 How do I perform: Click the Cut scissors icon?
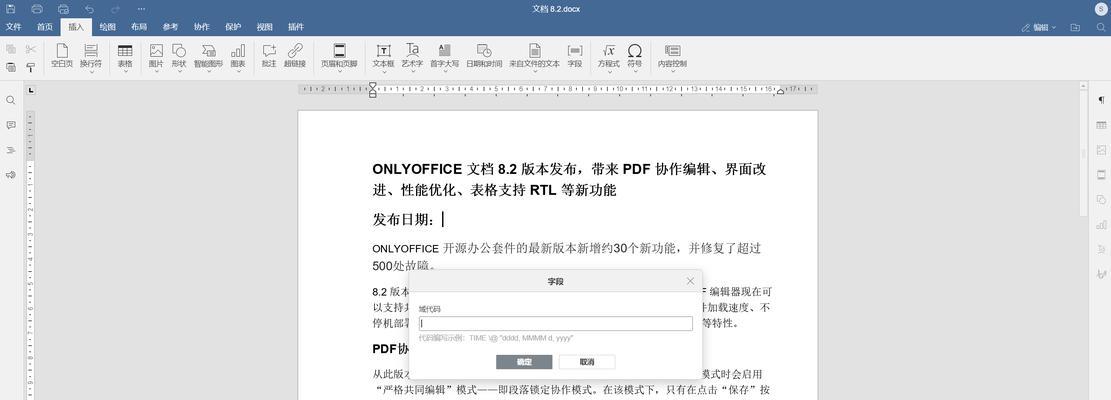30,50
